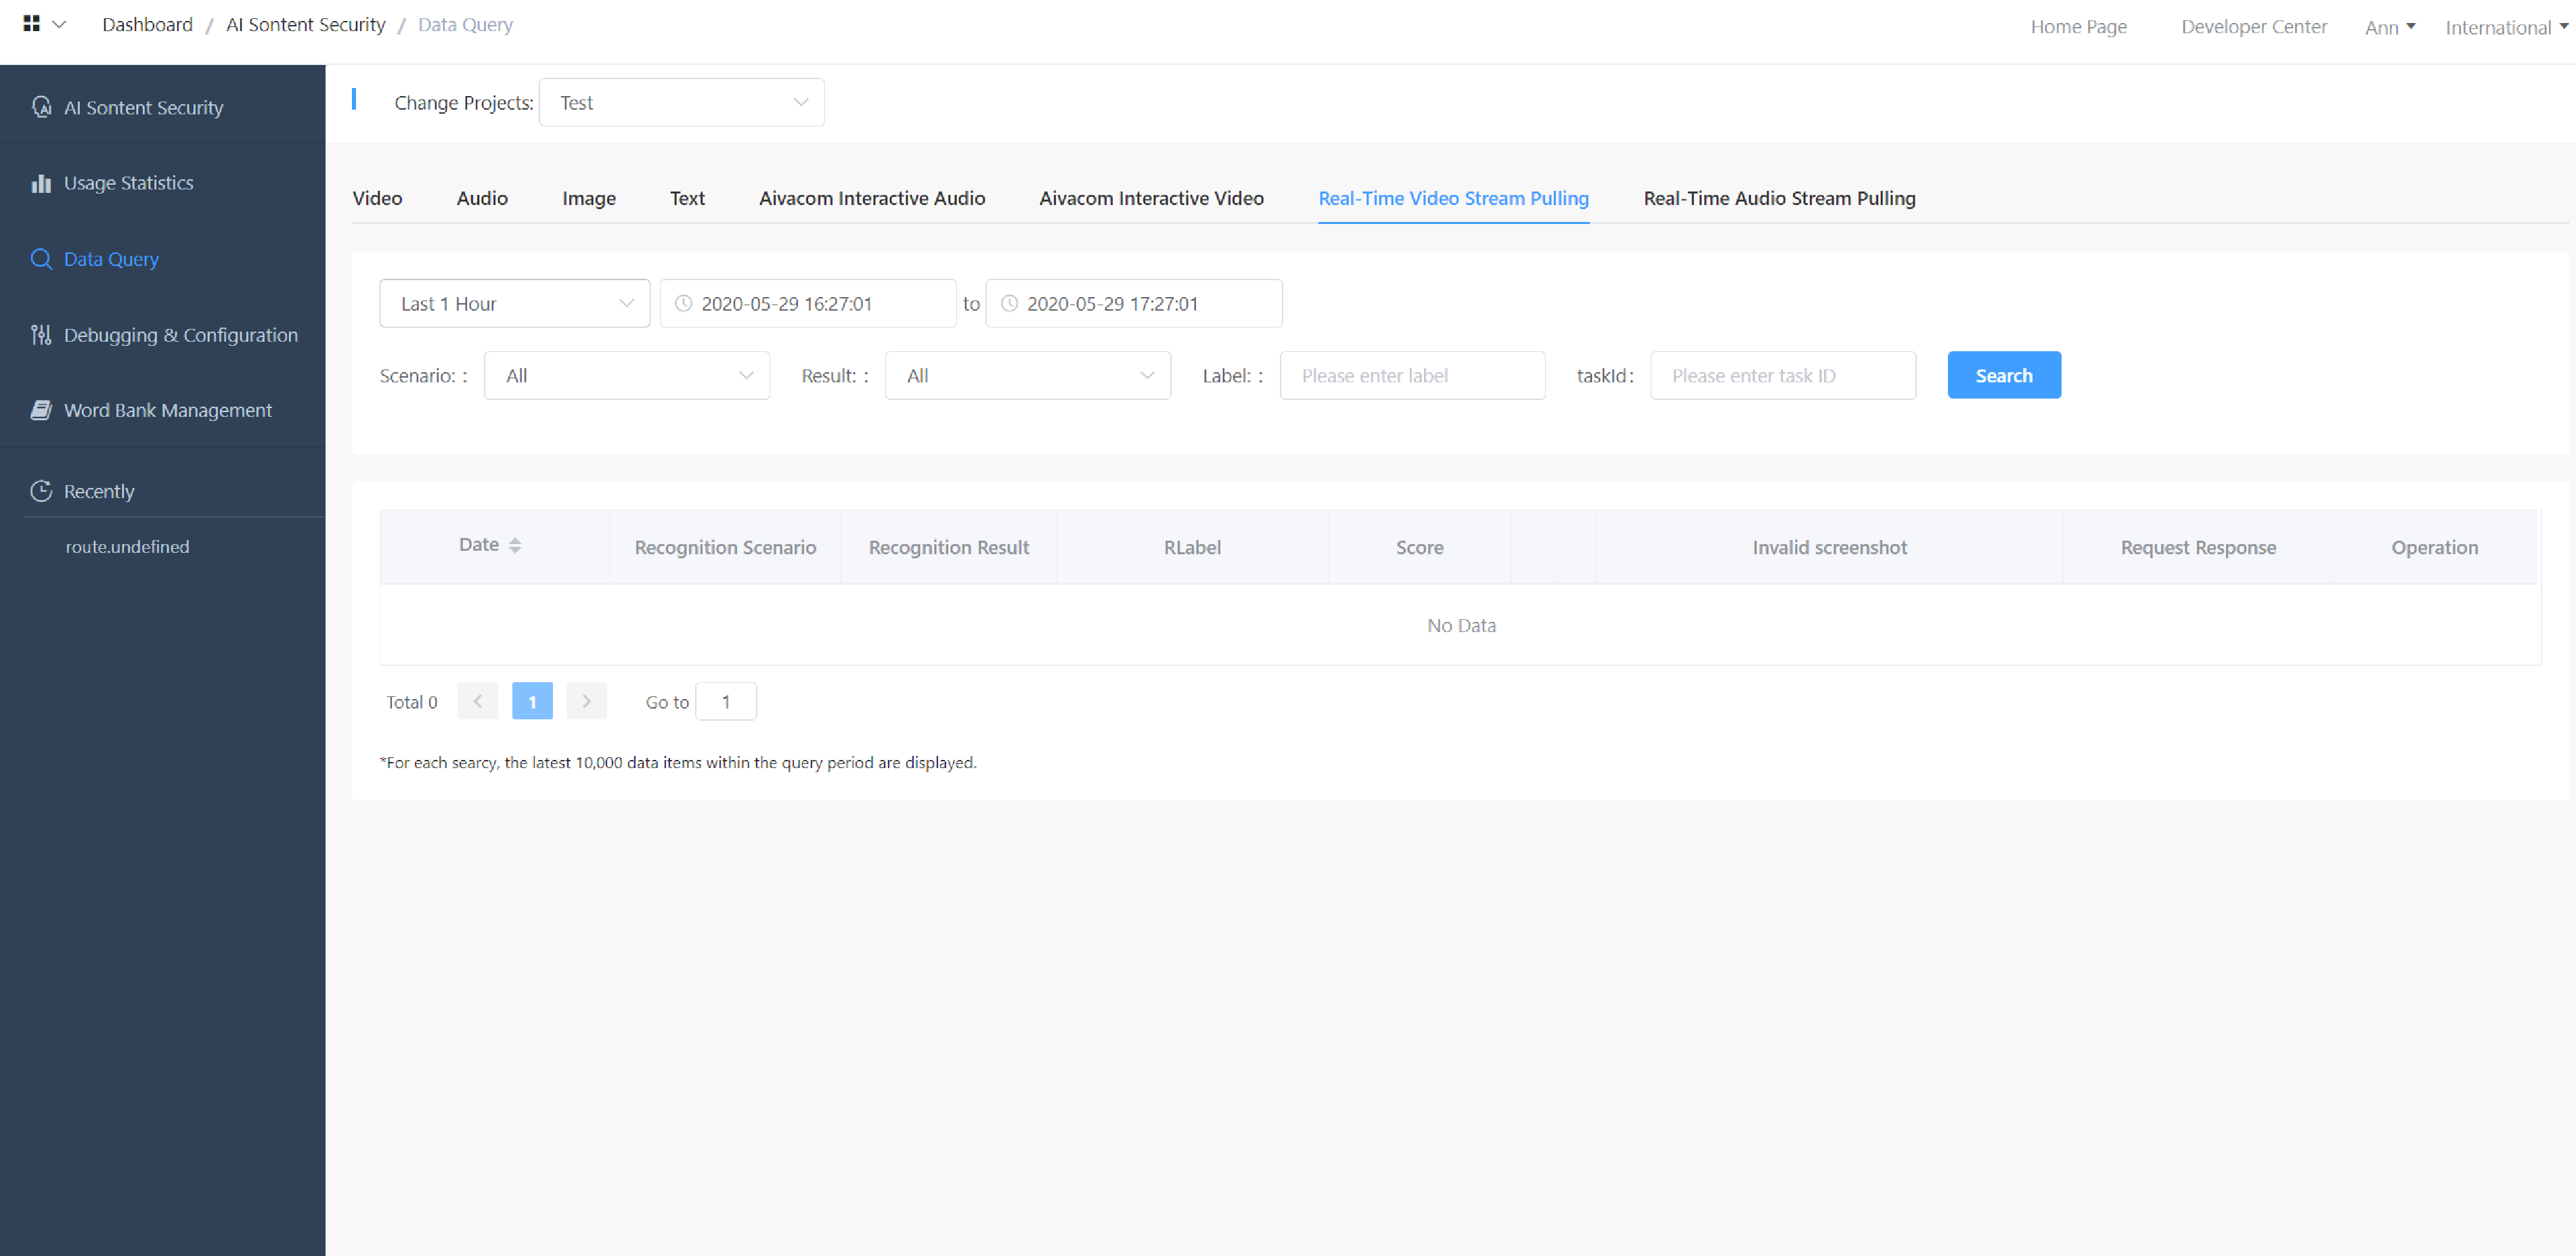2576x1256 pixels.
Task: Switch to Aivacom Interactive Audio tab
Action: (871, 198)
